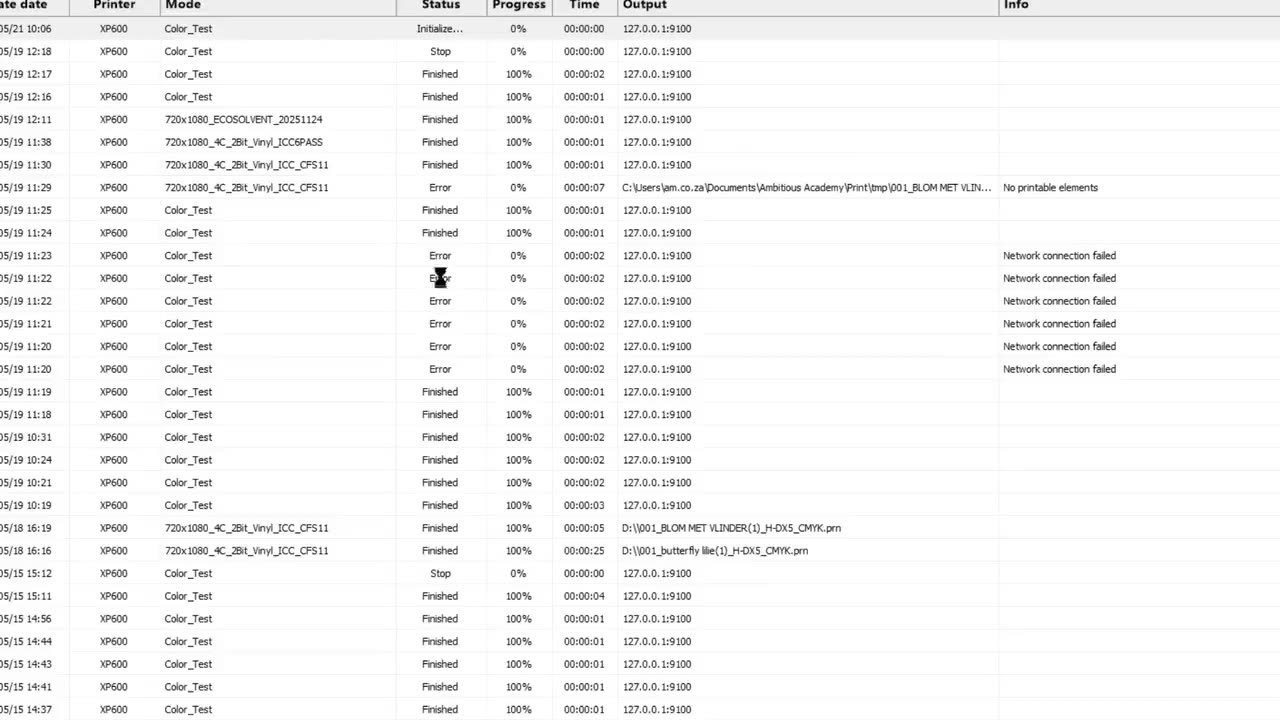Select the finished Color_Test job at 14:37
Viewport: 1280px width, 720px height.
(640, 709)
